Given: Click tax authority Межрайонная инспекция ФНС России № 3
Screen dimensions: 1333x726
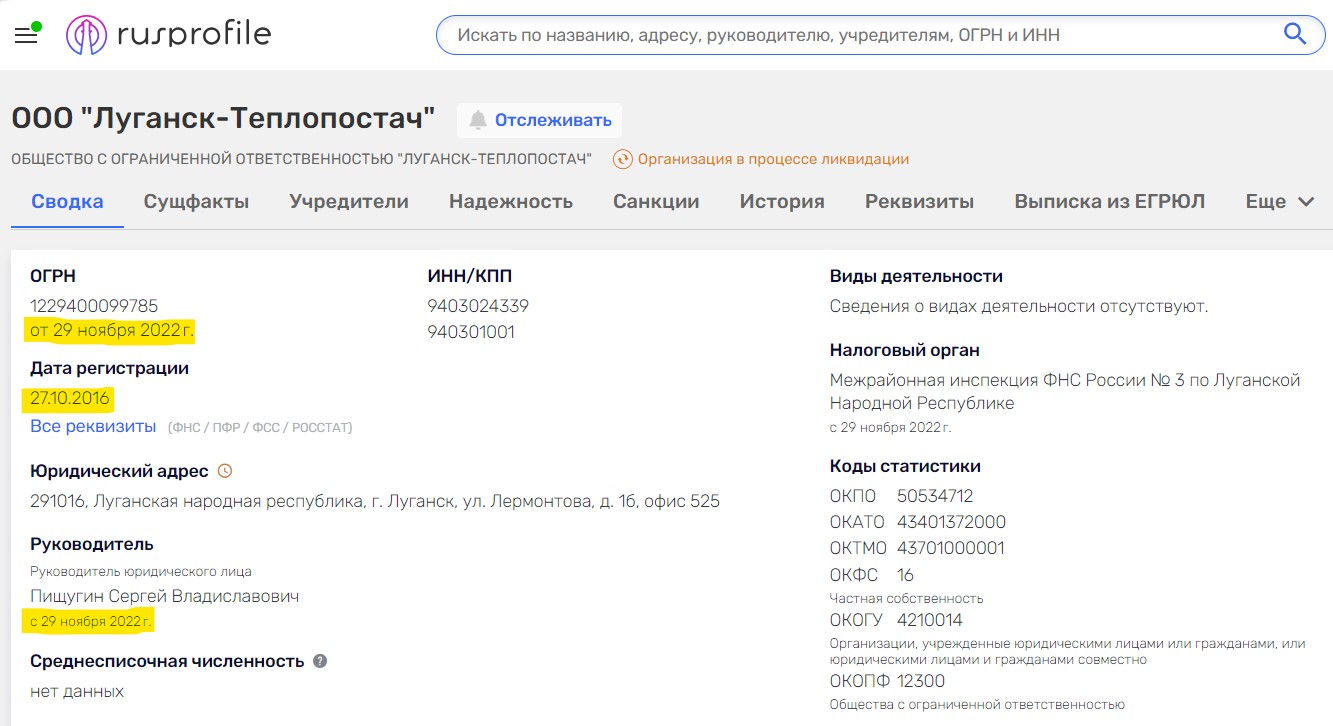Looking at the screenshot, I should (x=1065, y=392).
